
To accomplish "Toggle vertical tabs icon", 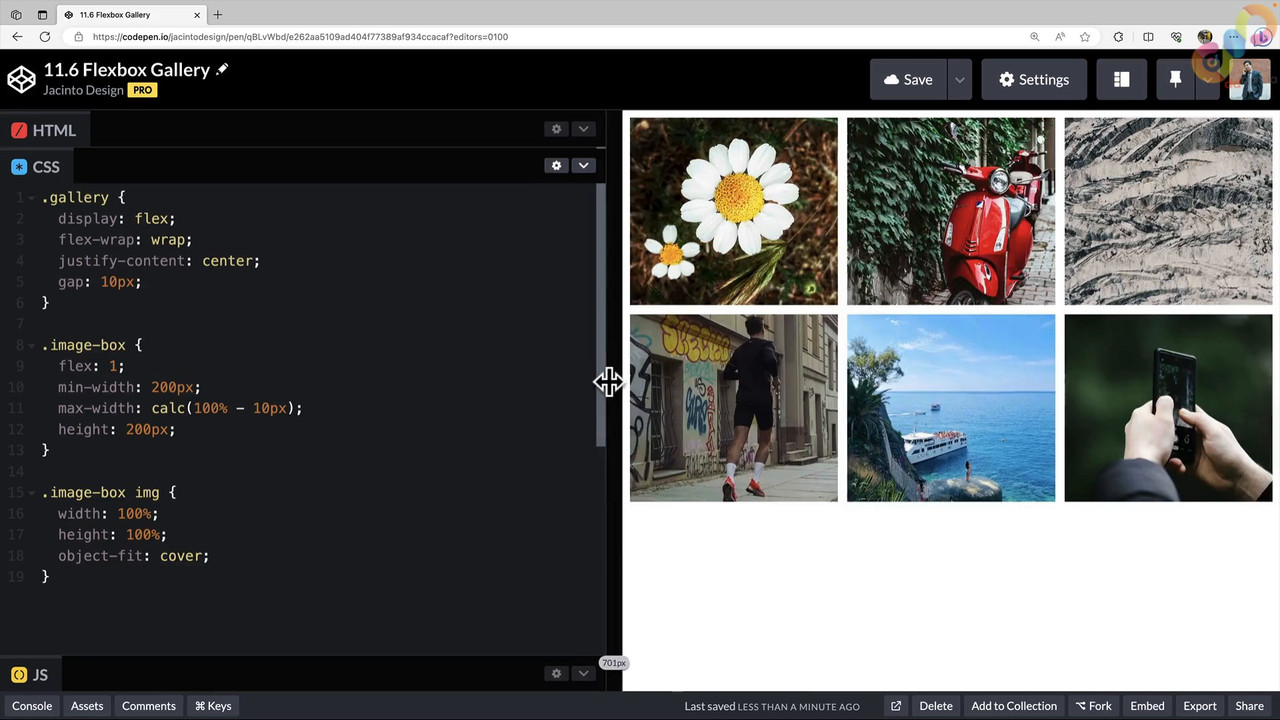I will (x=42, y=15).
